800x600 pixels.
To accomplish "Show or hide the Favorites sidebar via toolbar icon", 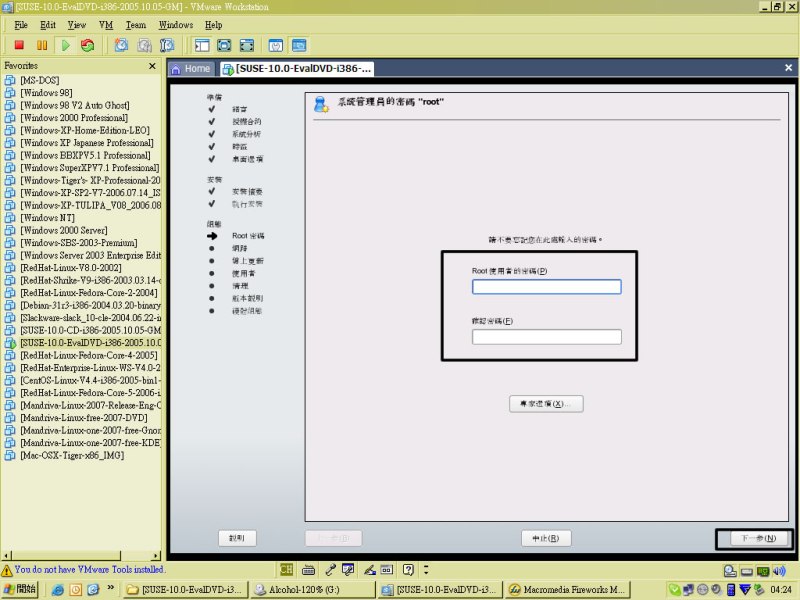I will [x=202, y=45].
